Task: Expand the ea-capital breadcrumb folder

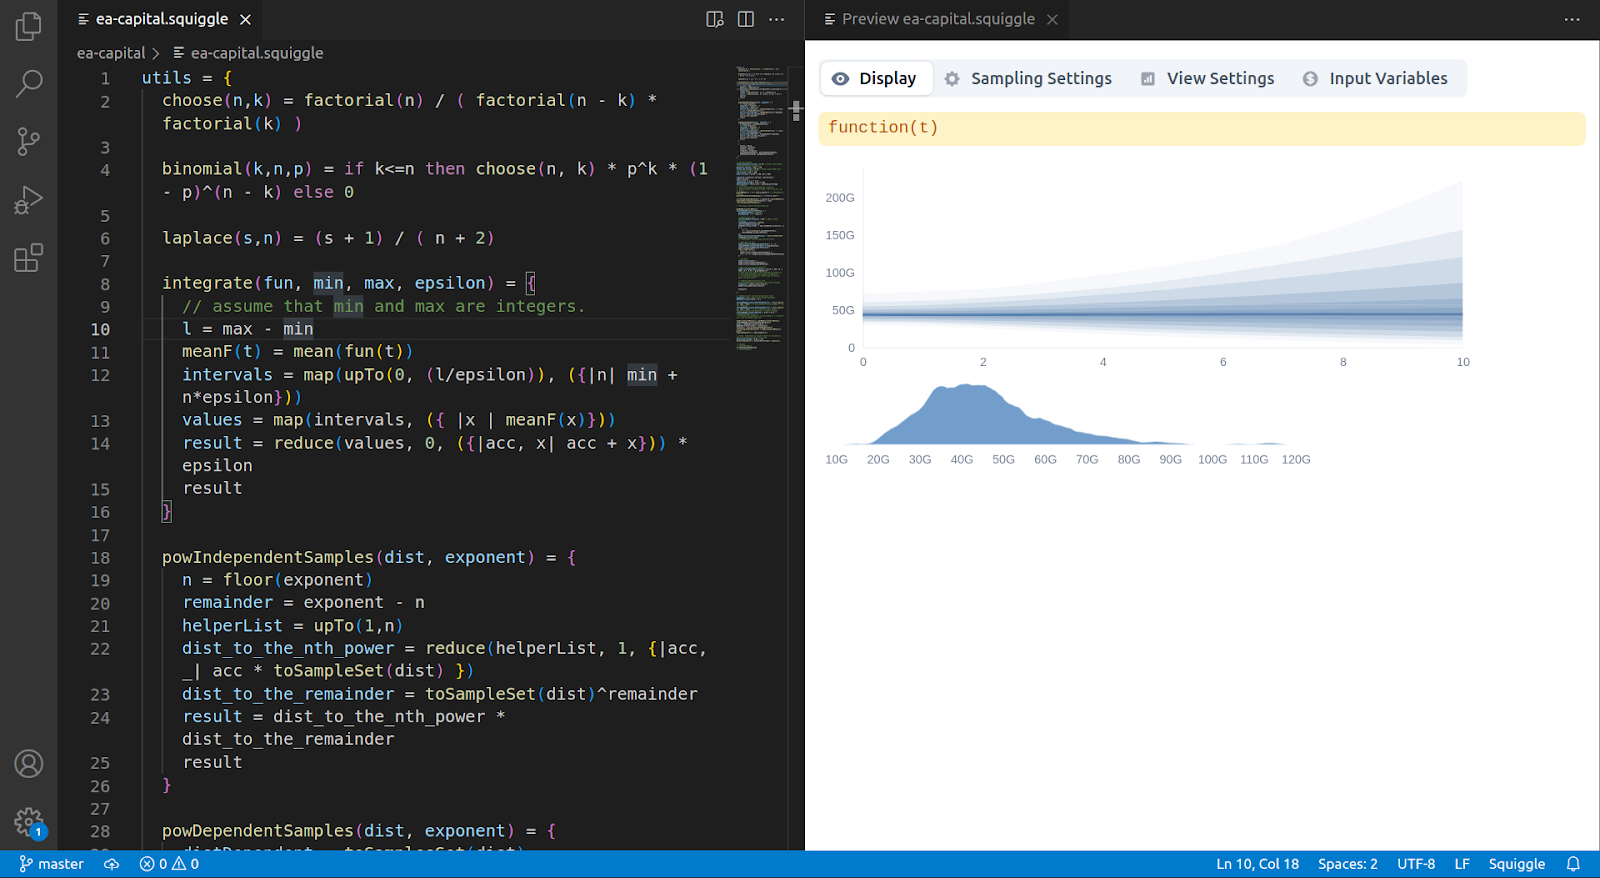Action: (x=111, y=53)
